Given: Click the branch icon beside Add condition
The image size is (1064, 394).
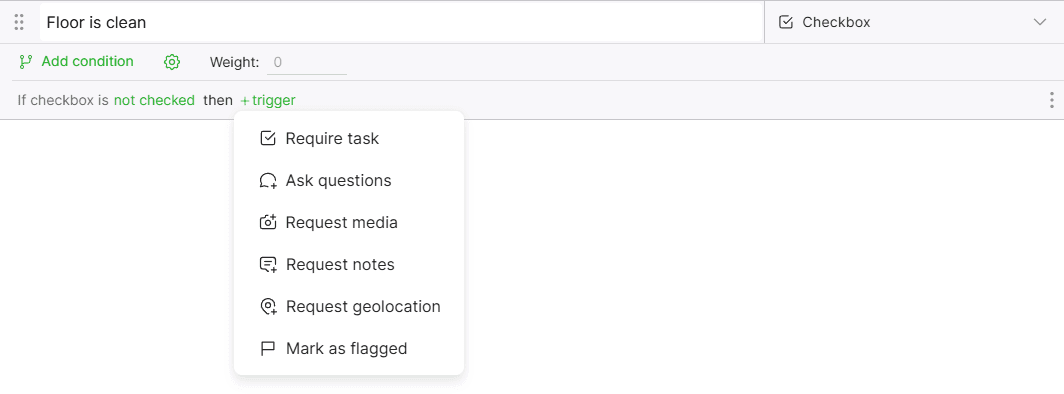Looking at the screenshot, I should pos(26,62).
